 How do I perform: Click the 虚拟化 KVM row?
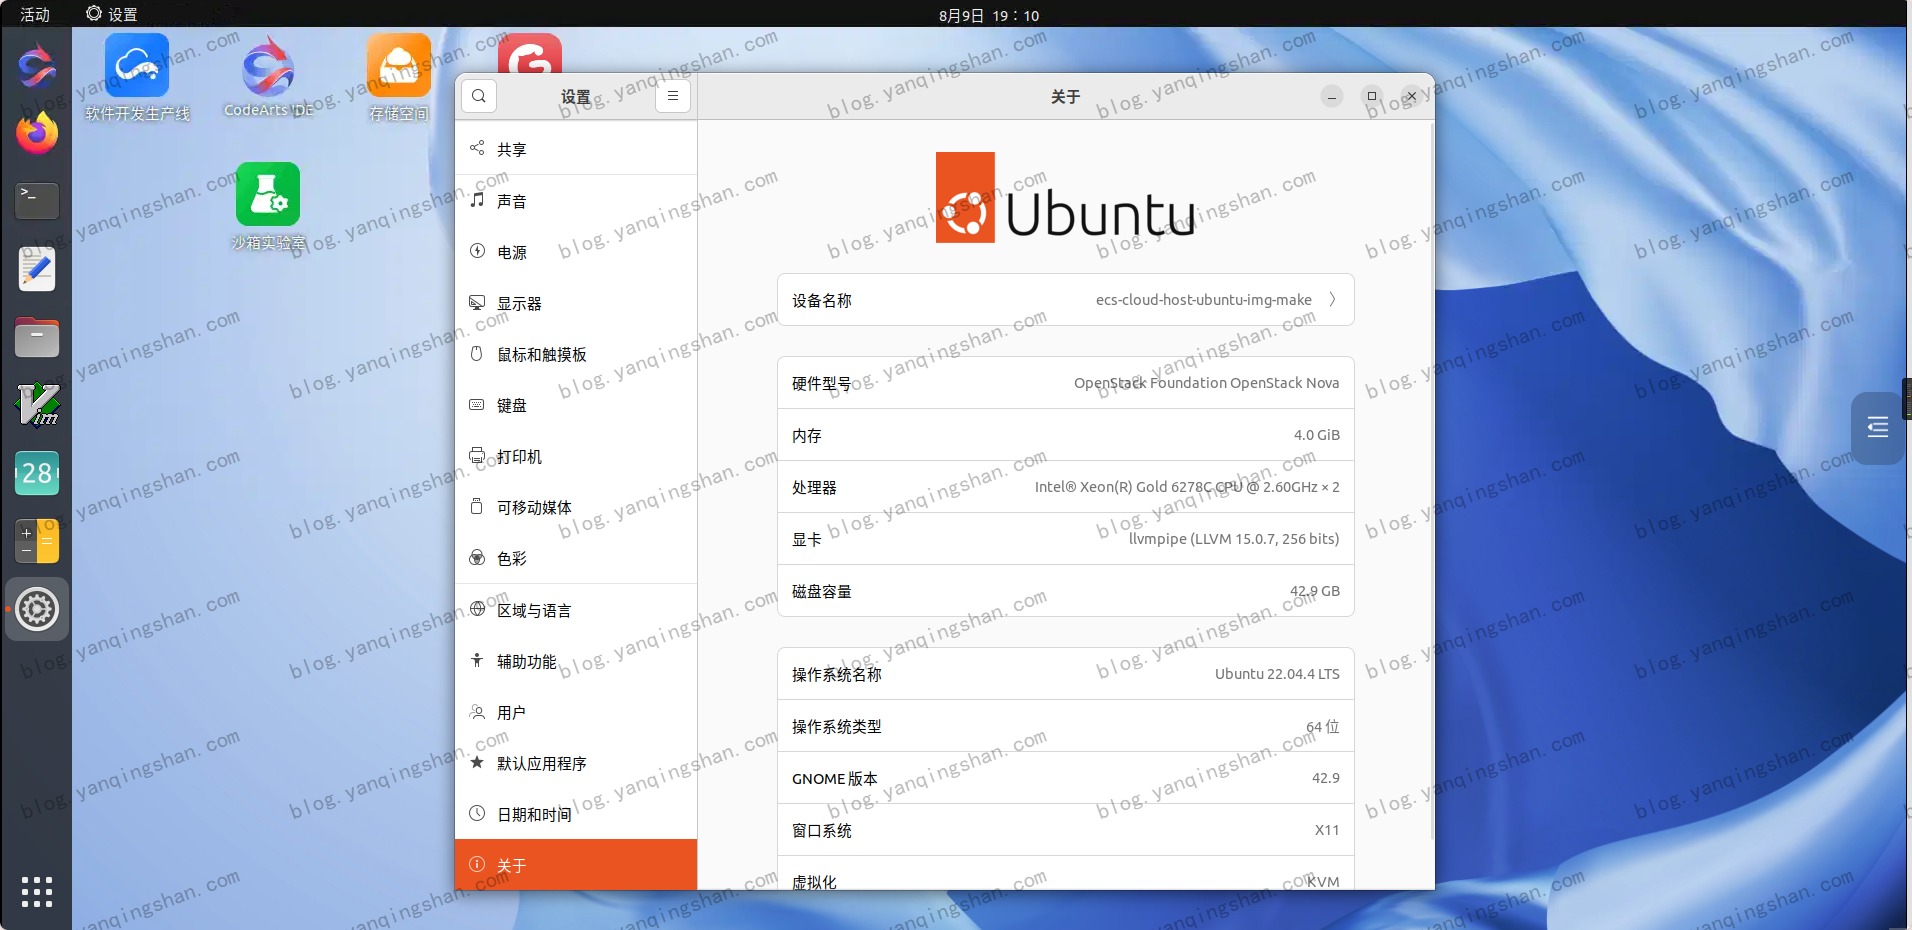pos(1066,873)
